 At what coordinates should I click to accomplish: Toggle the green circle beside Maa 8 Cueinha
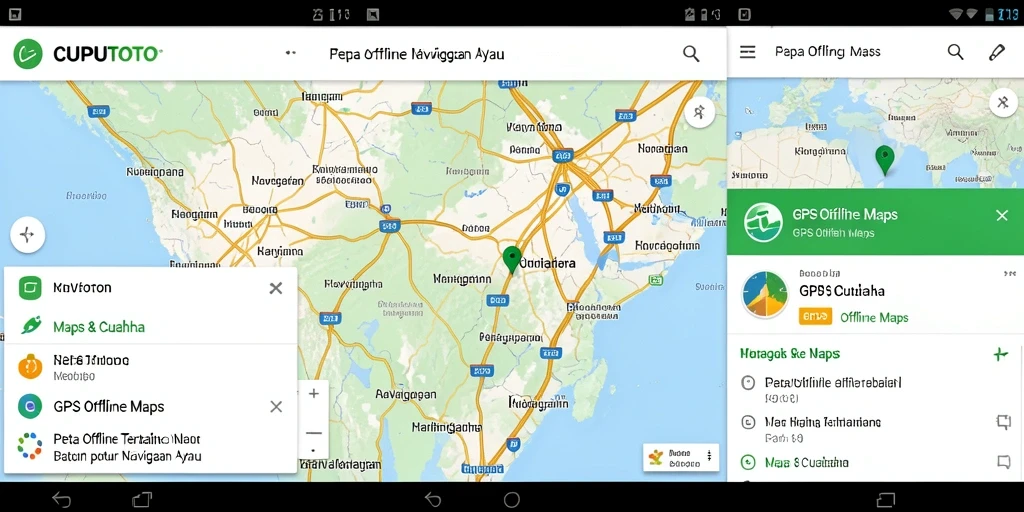[x=748, y=462]
